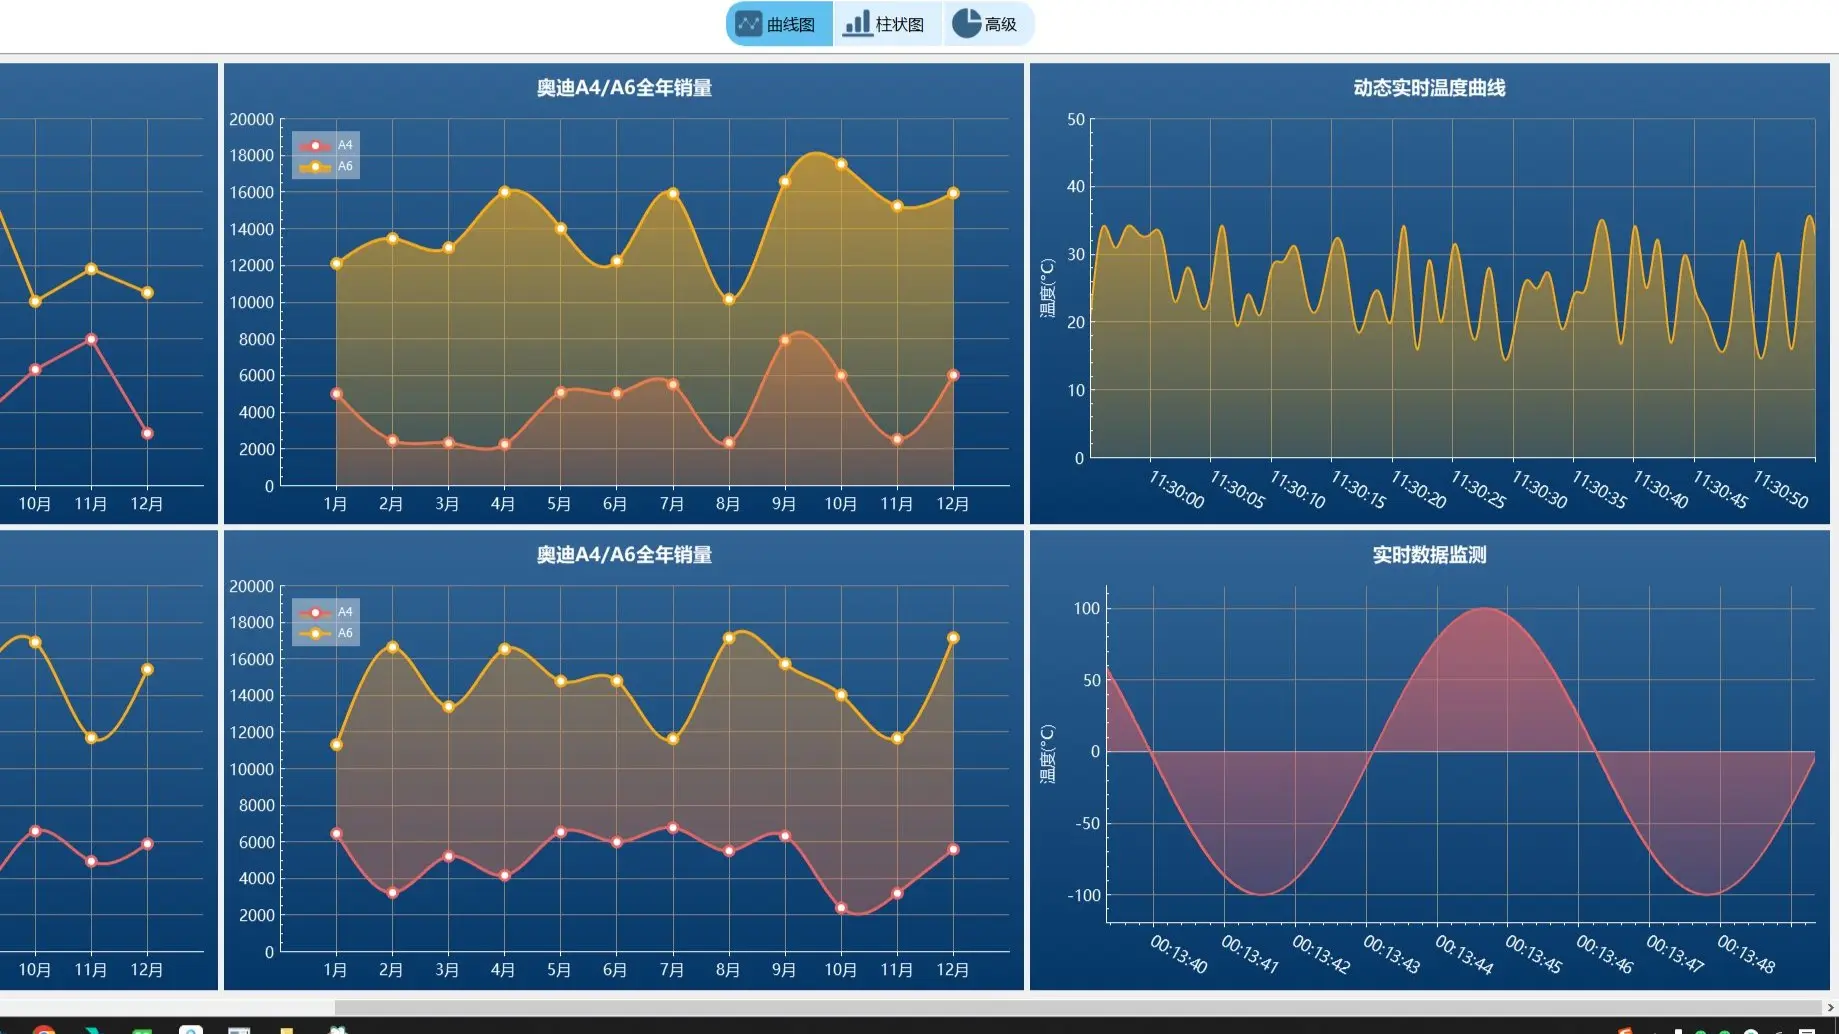
Task: Click upper chart A6 point for 4月
Action: (x=504, y=192)
